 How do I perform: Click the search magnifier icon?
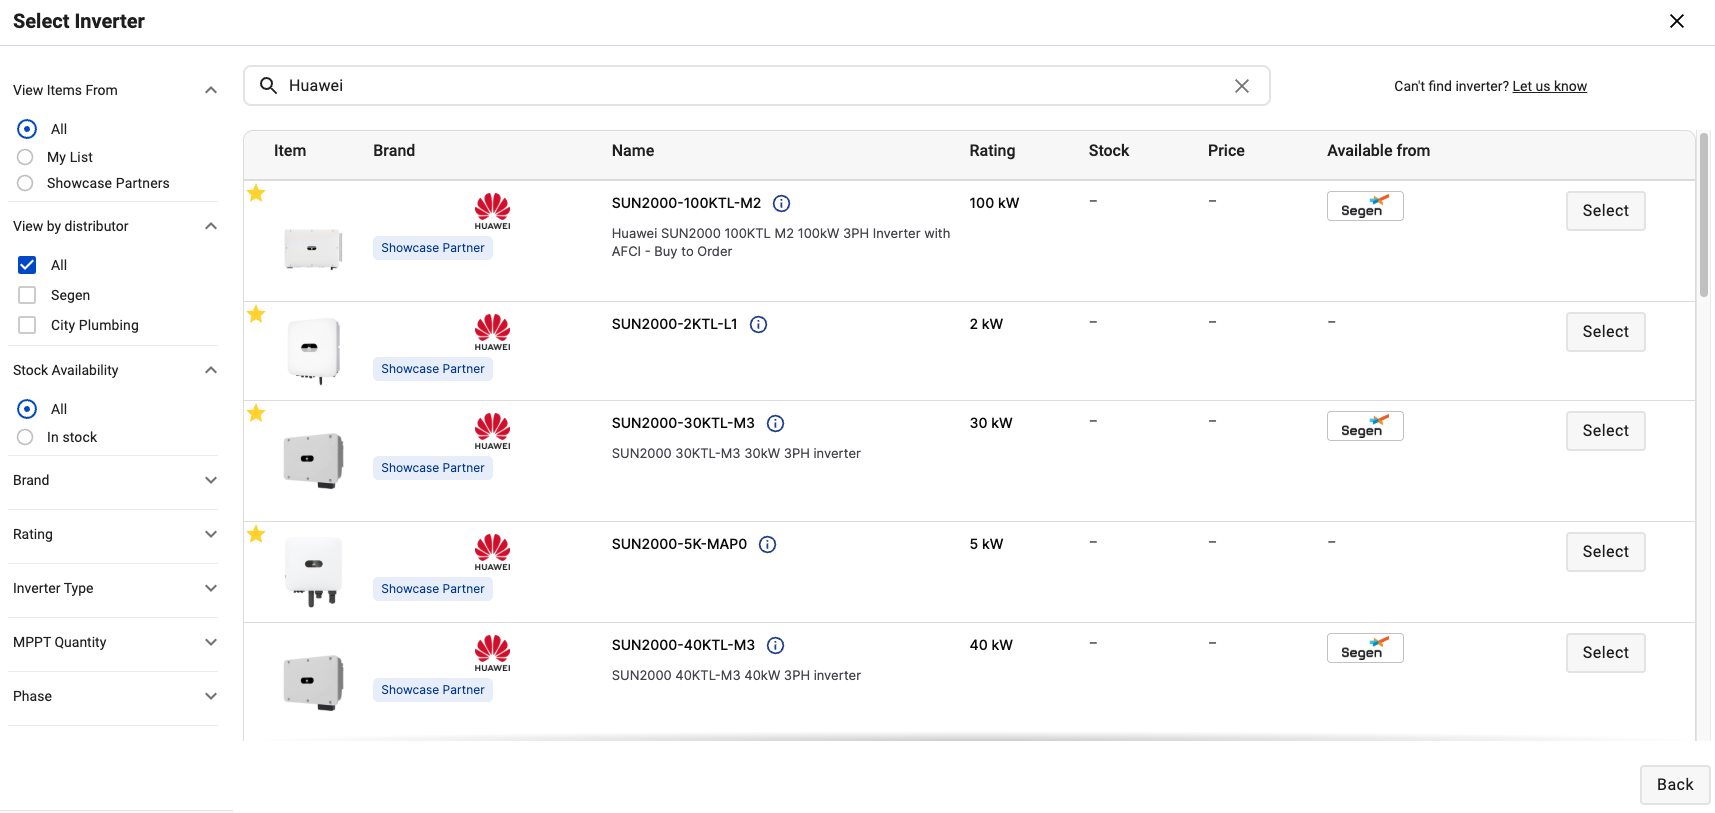[x=268, y=86]
